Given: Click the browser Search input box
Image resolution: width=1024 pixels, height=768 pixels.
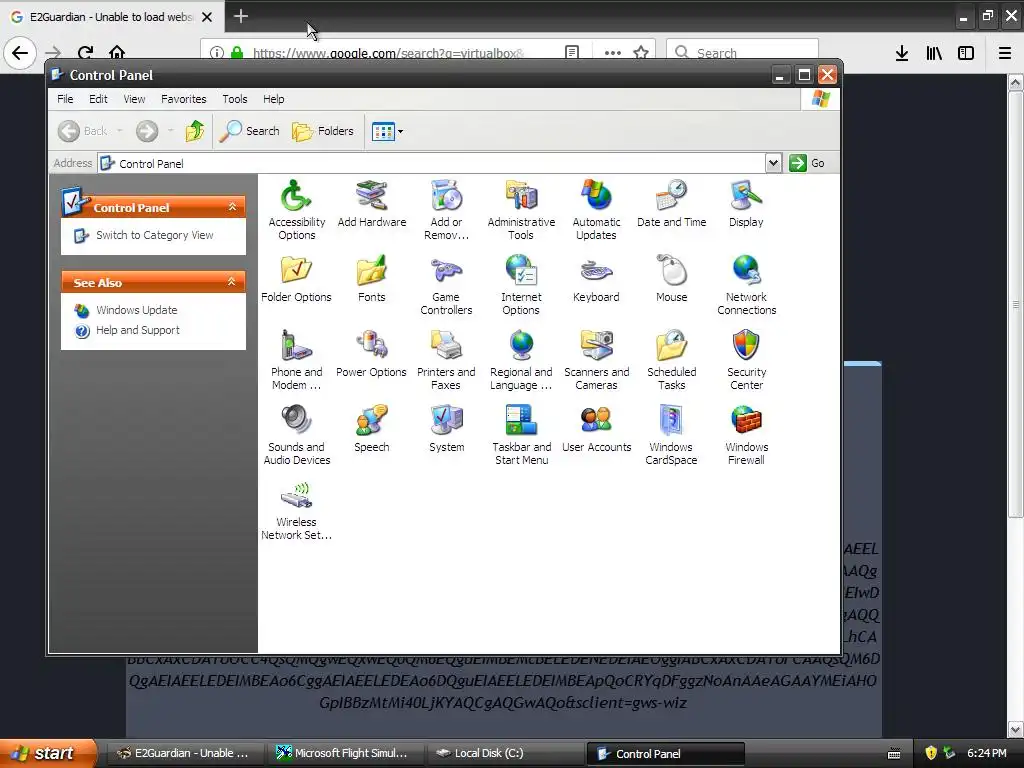Looking at the screenshot, I should coord(742,52).
